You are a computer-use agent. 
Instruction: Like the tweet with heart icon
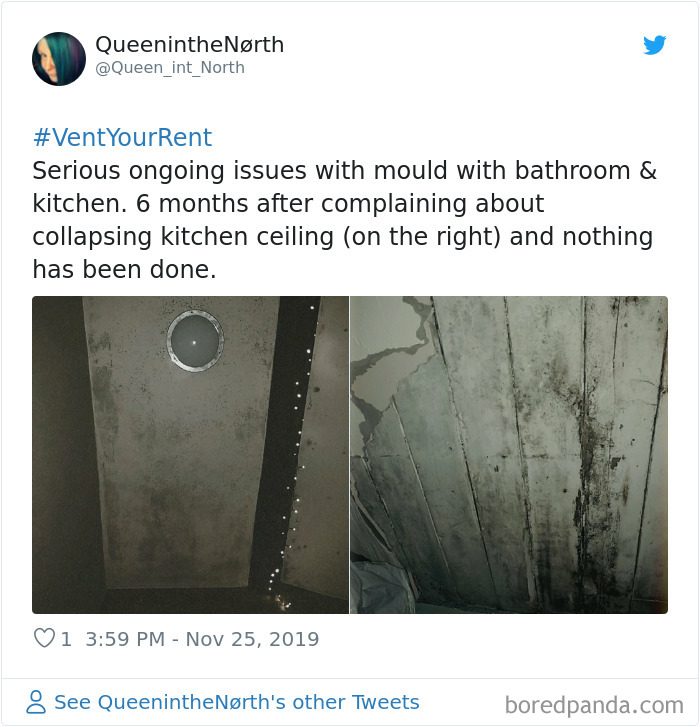click(x=45, y=638)
